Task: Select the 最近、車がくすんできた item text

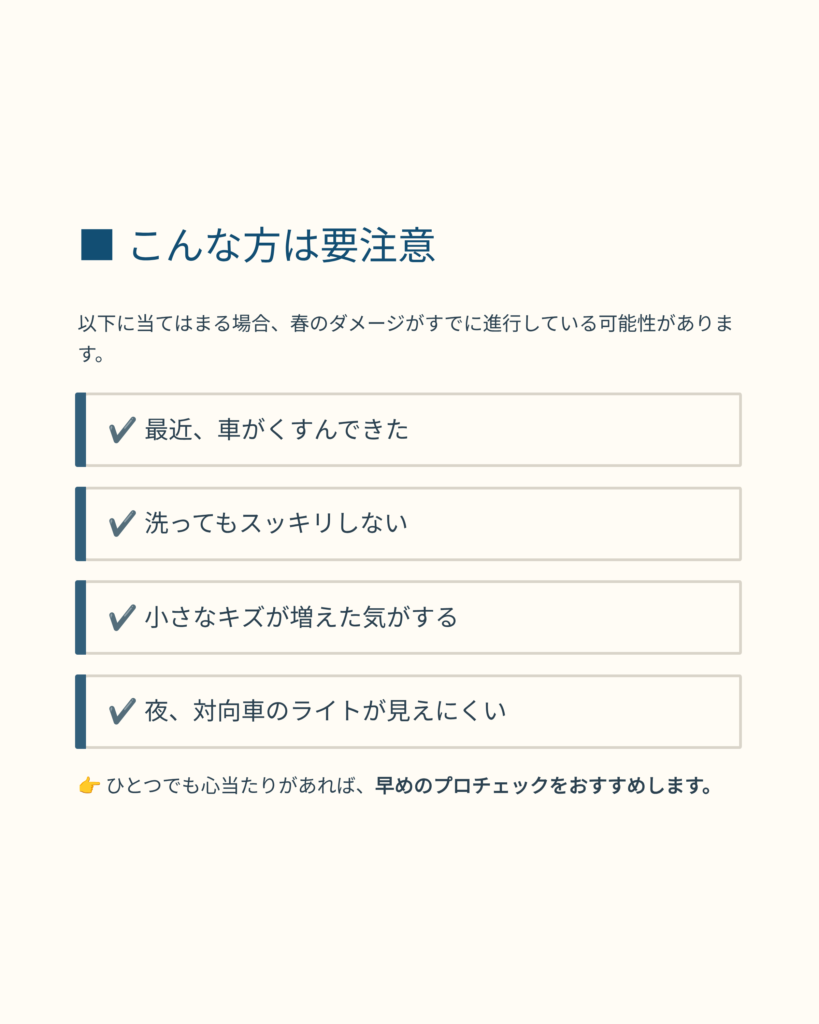Action: (x=277, y=430)
